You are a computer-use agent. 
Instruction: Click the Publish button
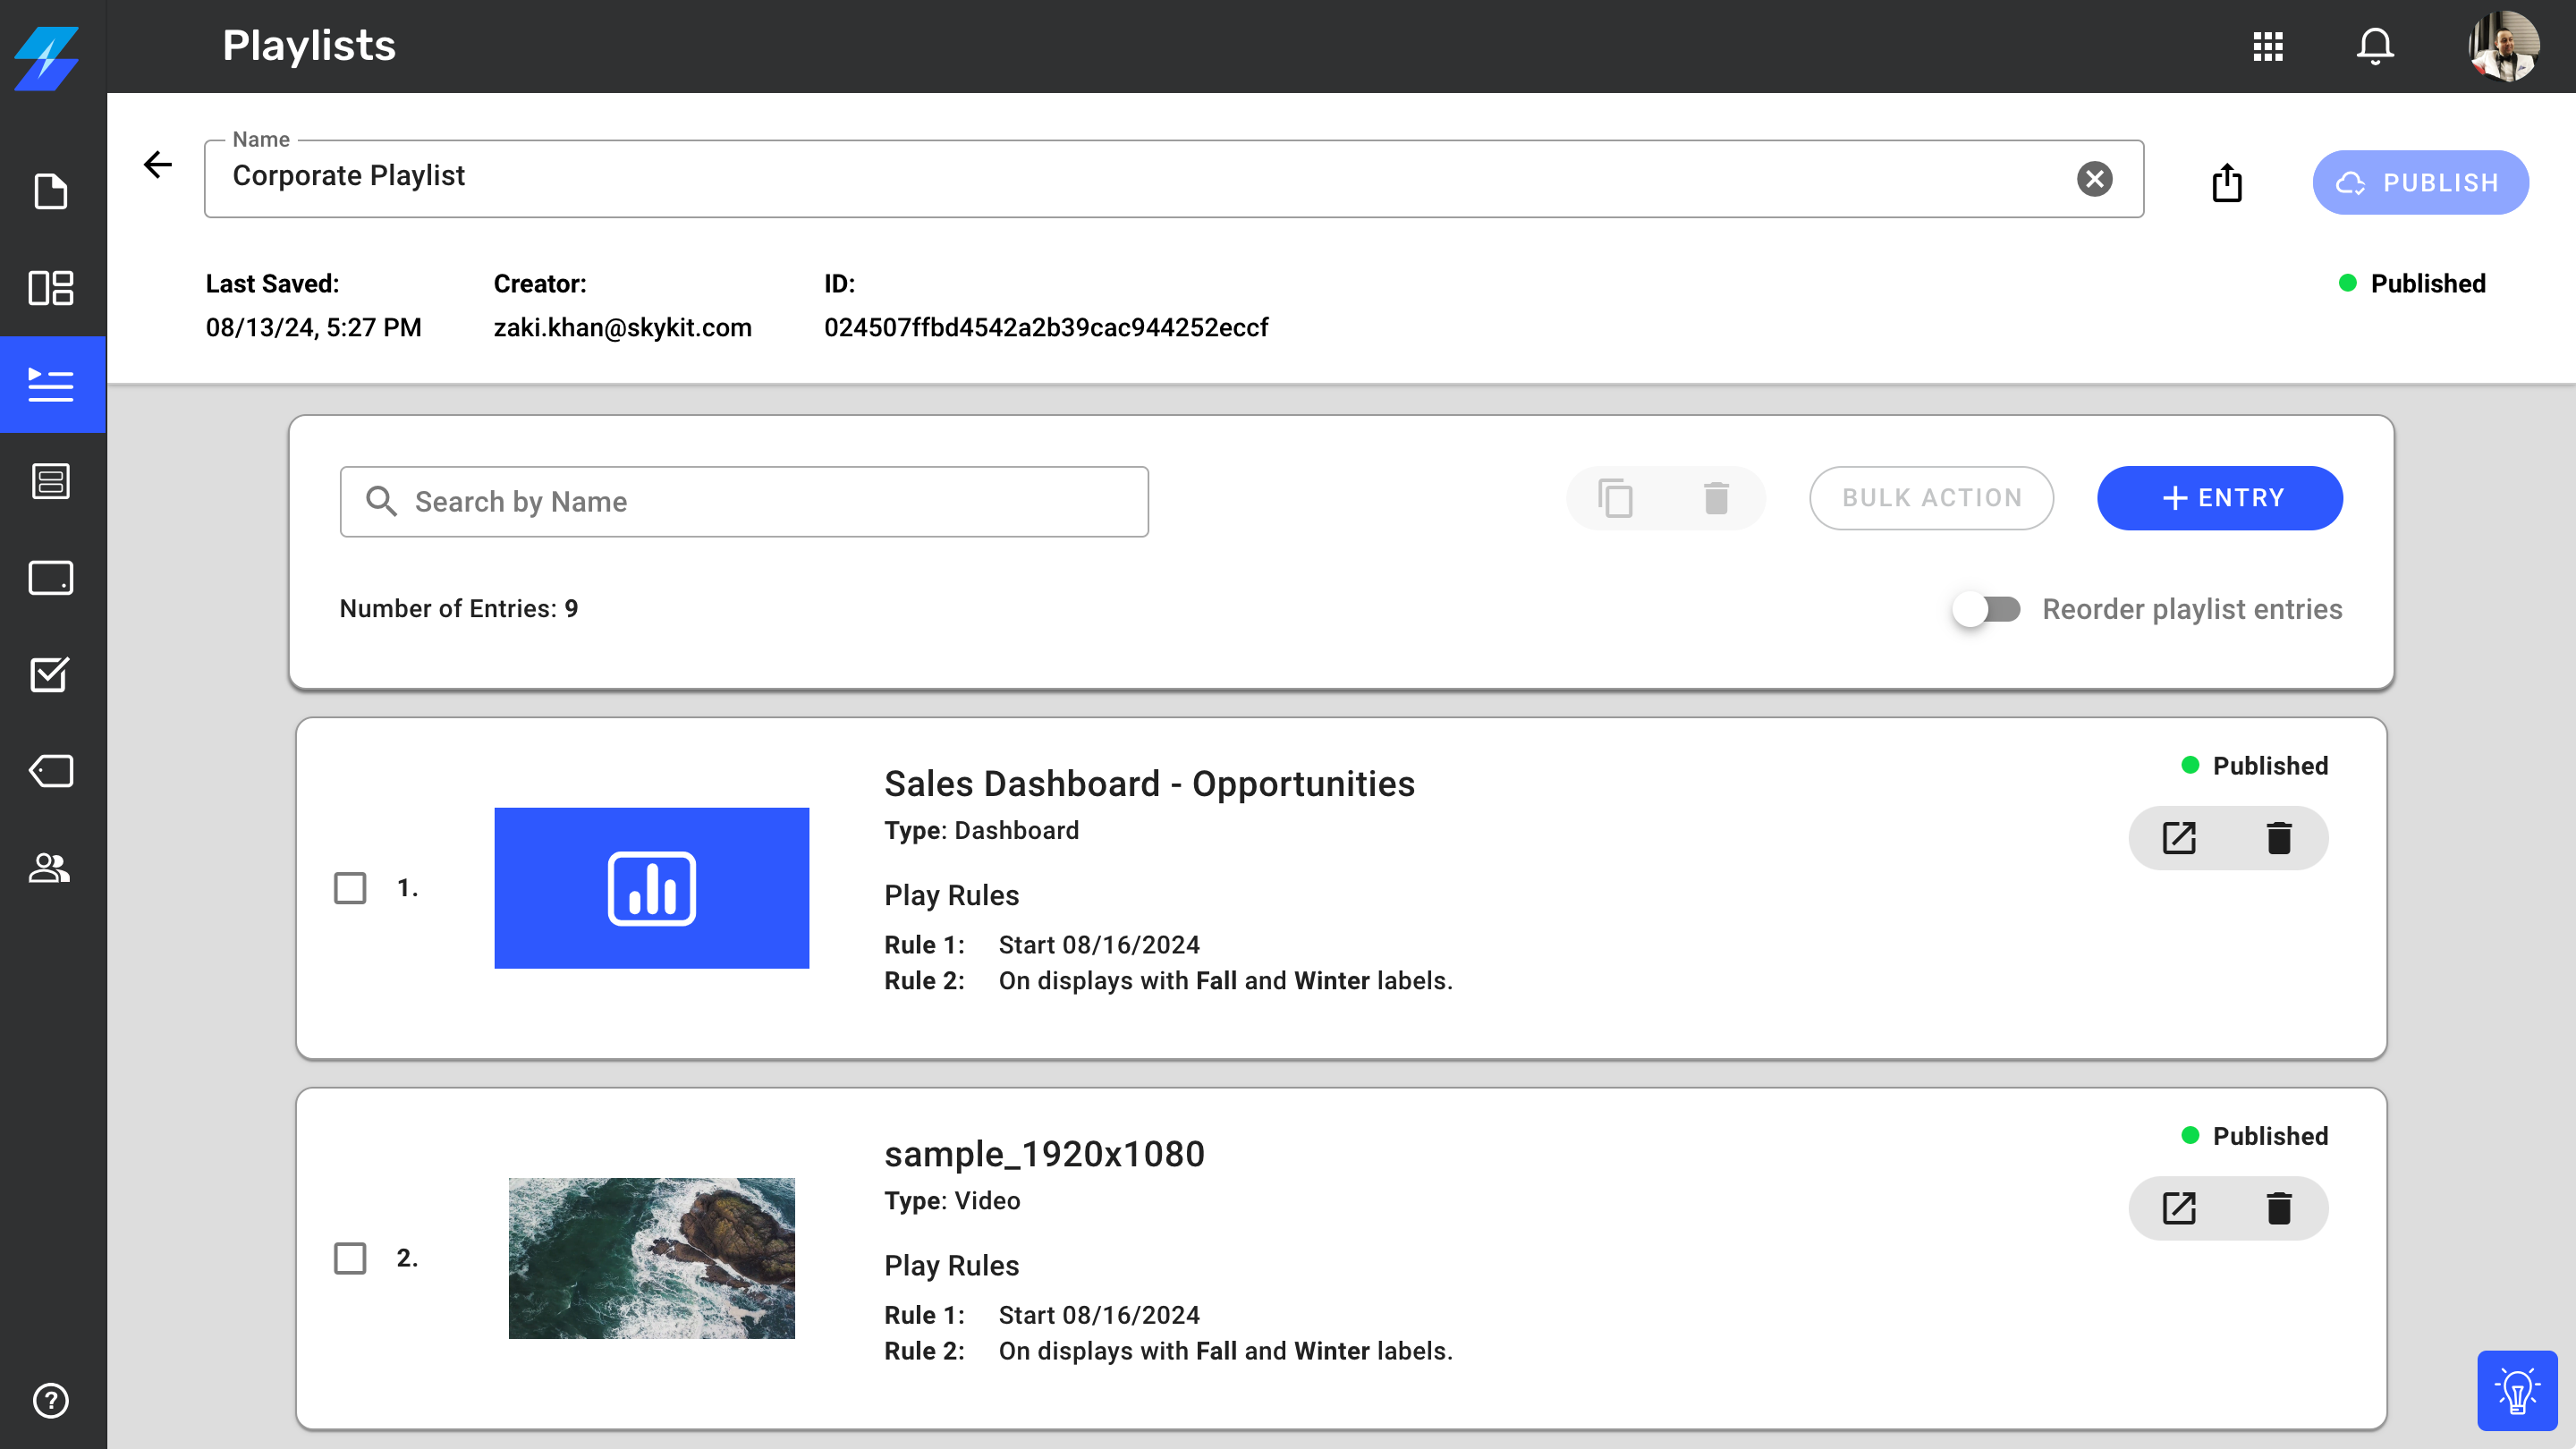pyautogui.click(x=2421, y=182)
